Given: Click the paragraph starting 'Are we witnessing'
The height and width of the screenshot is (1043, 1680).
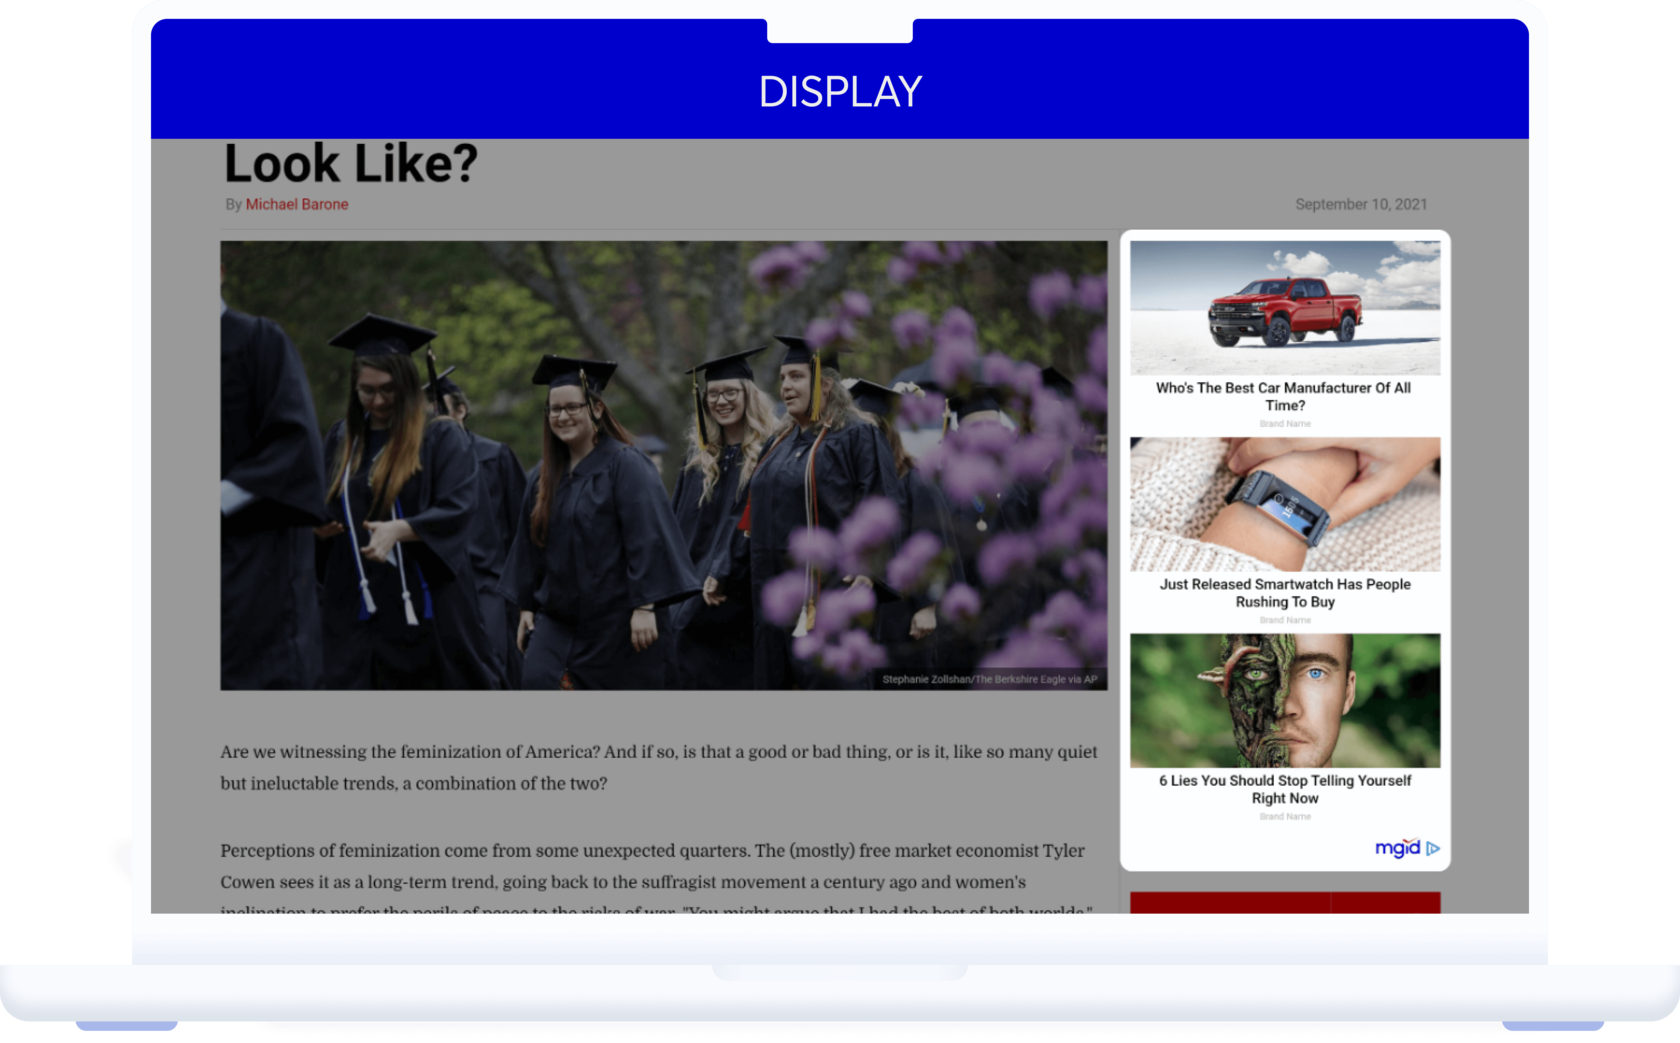Looking at the screenshot, I should [659, 767].
